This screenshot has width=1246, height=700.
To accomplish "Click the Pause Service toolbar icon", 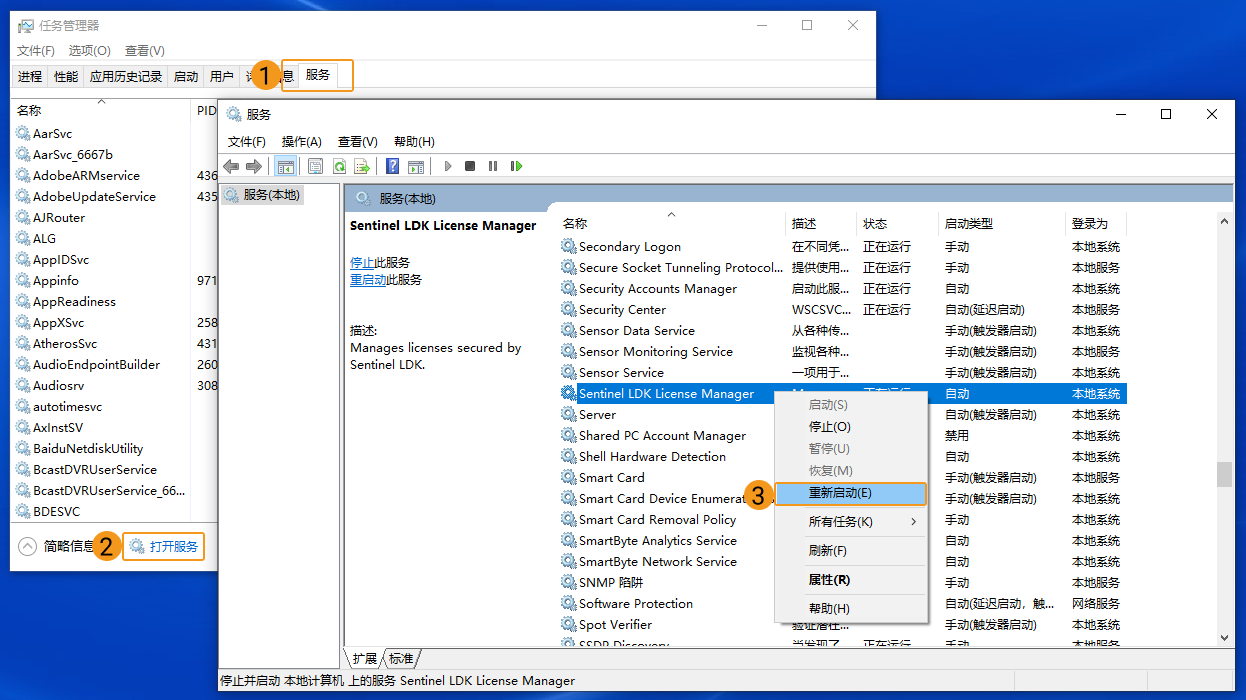I will [x=493, y=166].
